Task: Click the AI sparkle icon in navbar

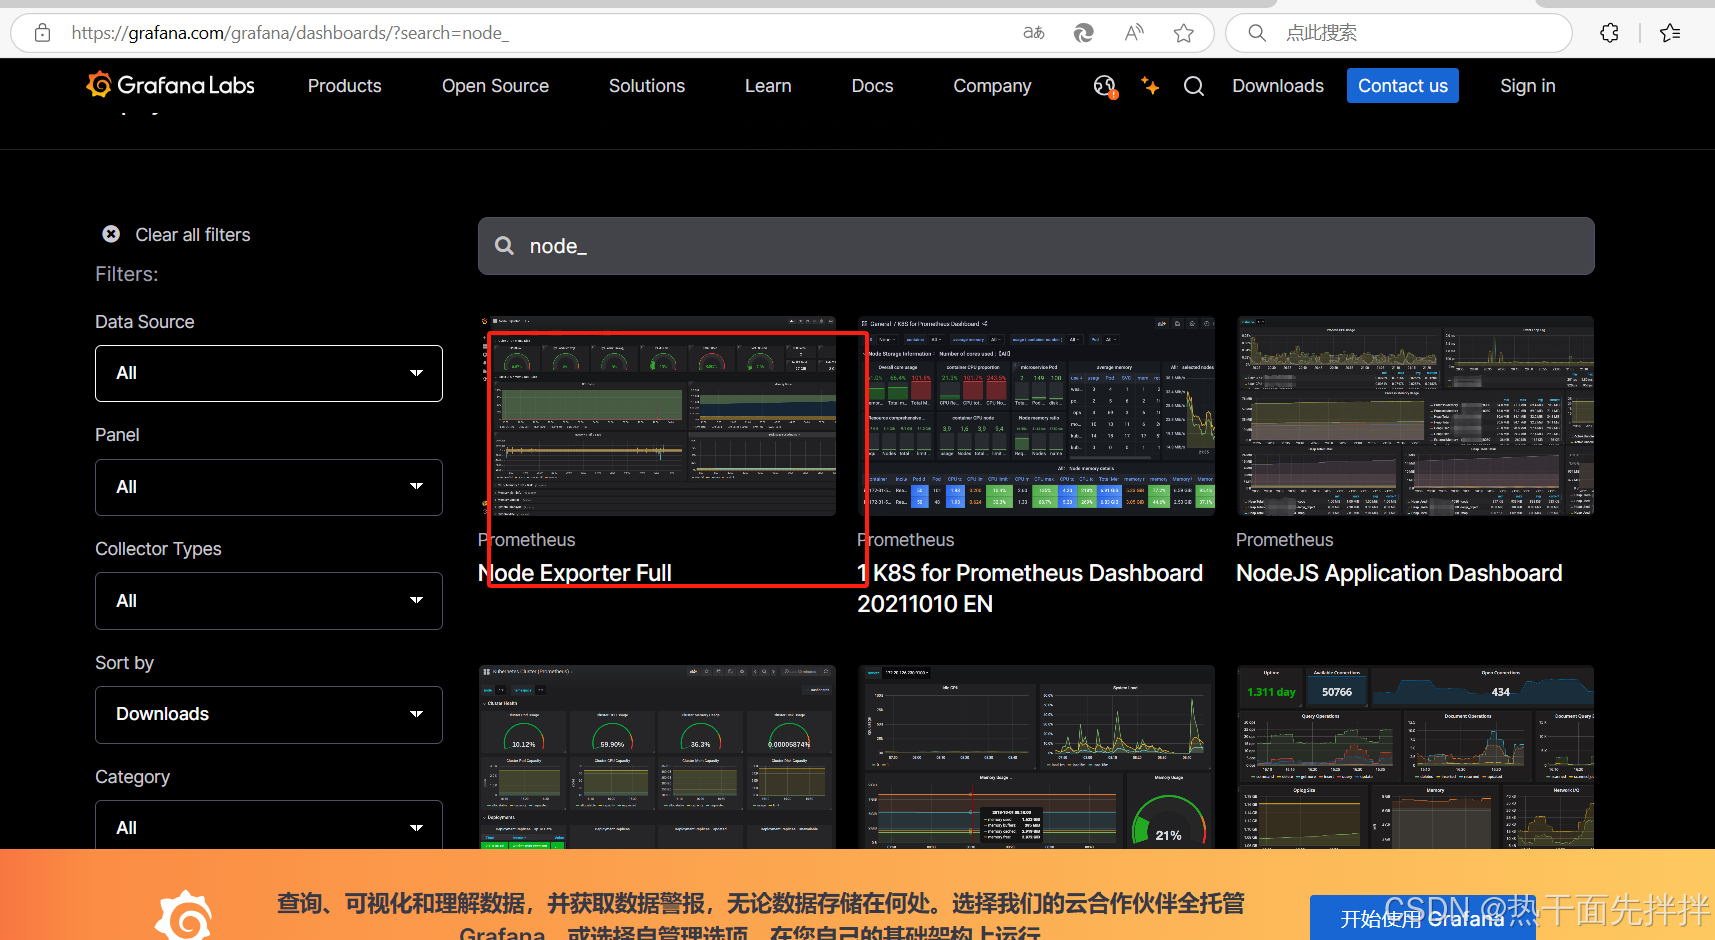Action: [x=1150, y=86]
